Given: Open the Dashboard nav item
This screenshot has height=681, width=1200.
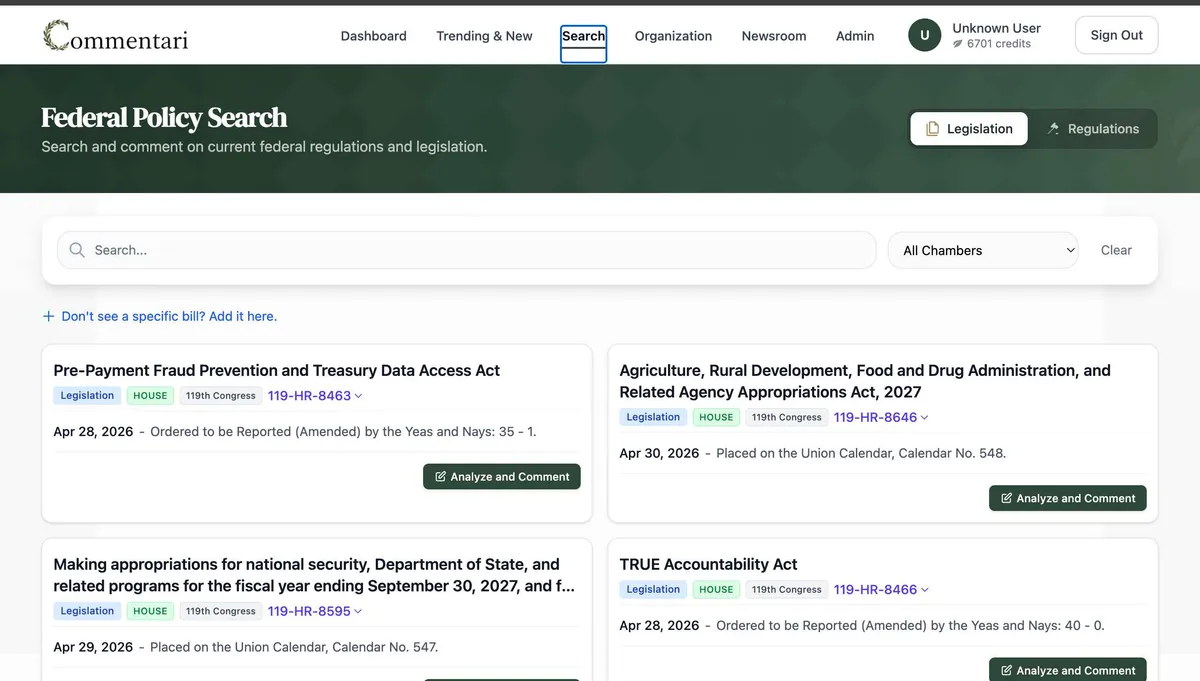Looking at the screenshot, I should coord(374,36).
